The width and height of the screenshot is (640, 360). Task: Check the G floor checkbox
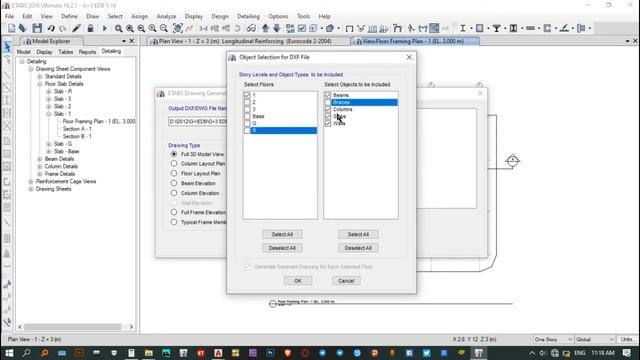(247, 123)
